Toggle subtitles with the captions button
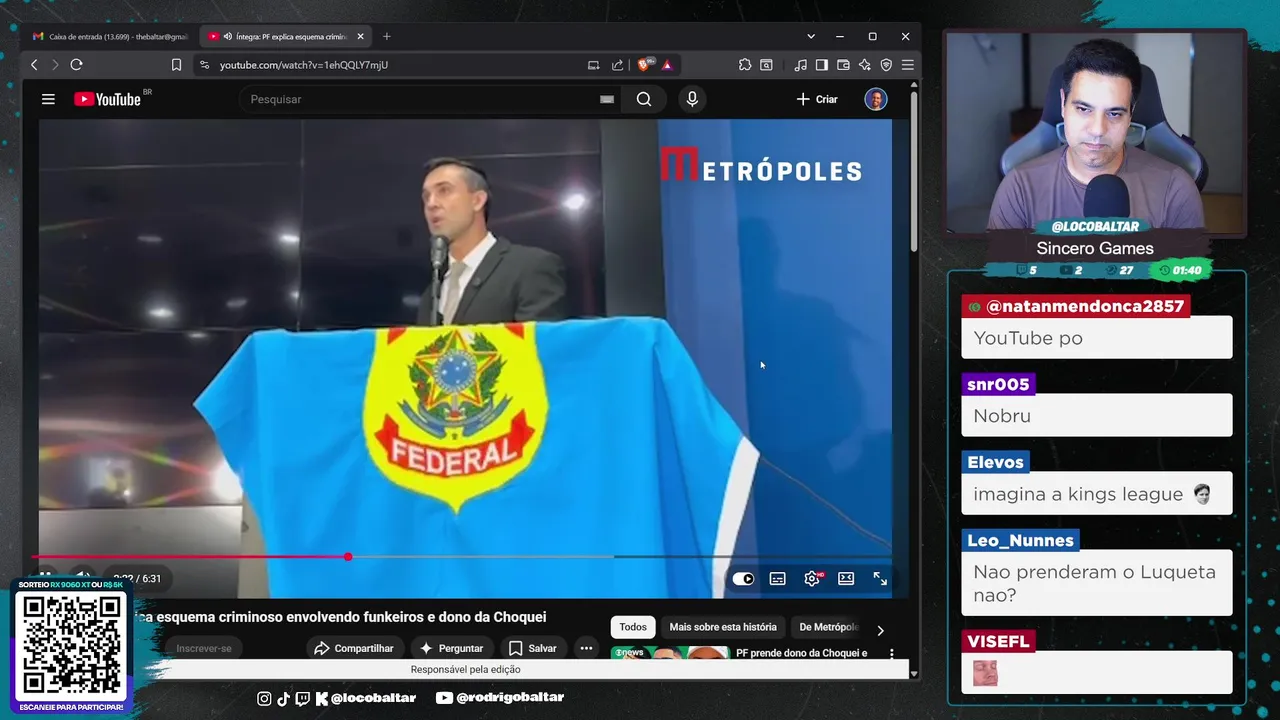 click(778, 578)
